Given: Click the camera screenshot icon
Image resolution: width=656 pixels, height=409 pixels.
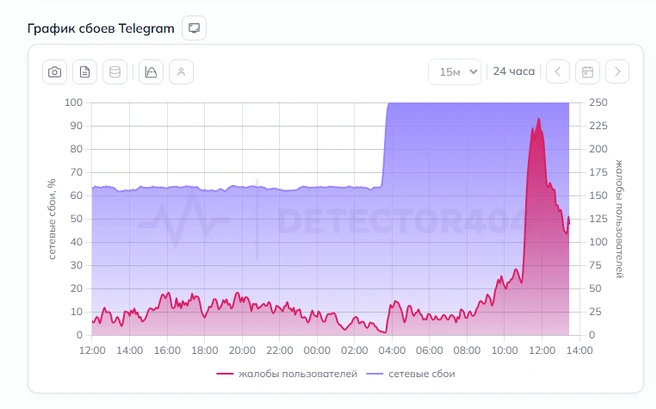Looking at the screenshot, I should click(54, 72).
